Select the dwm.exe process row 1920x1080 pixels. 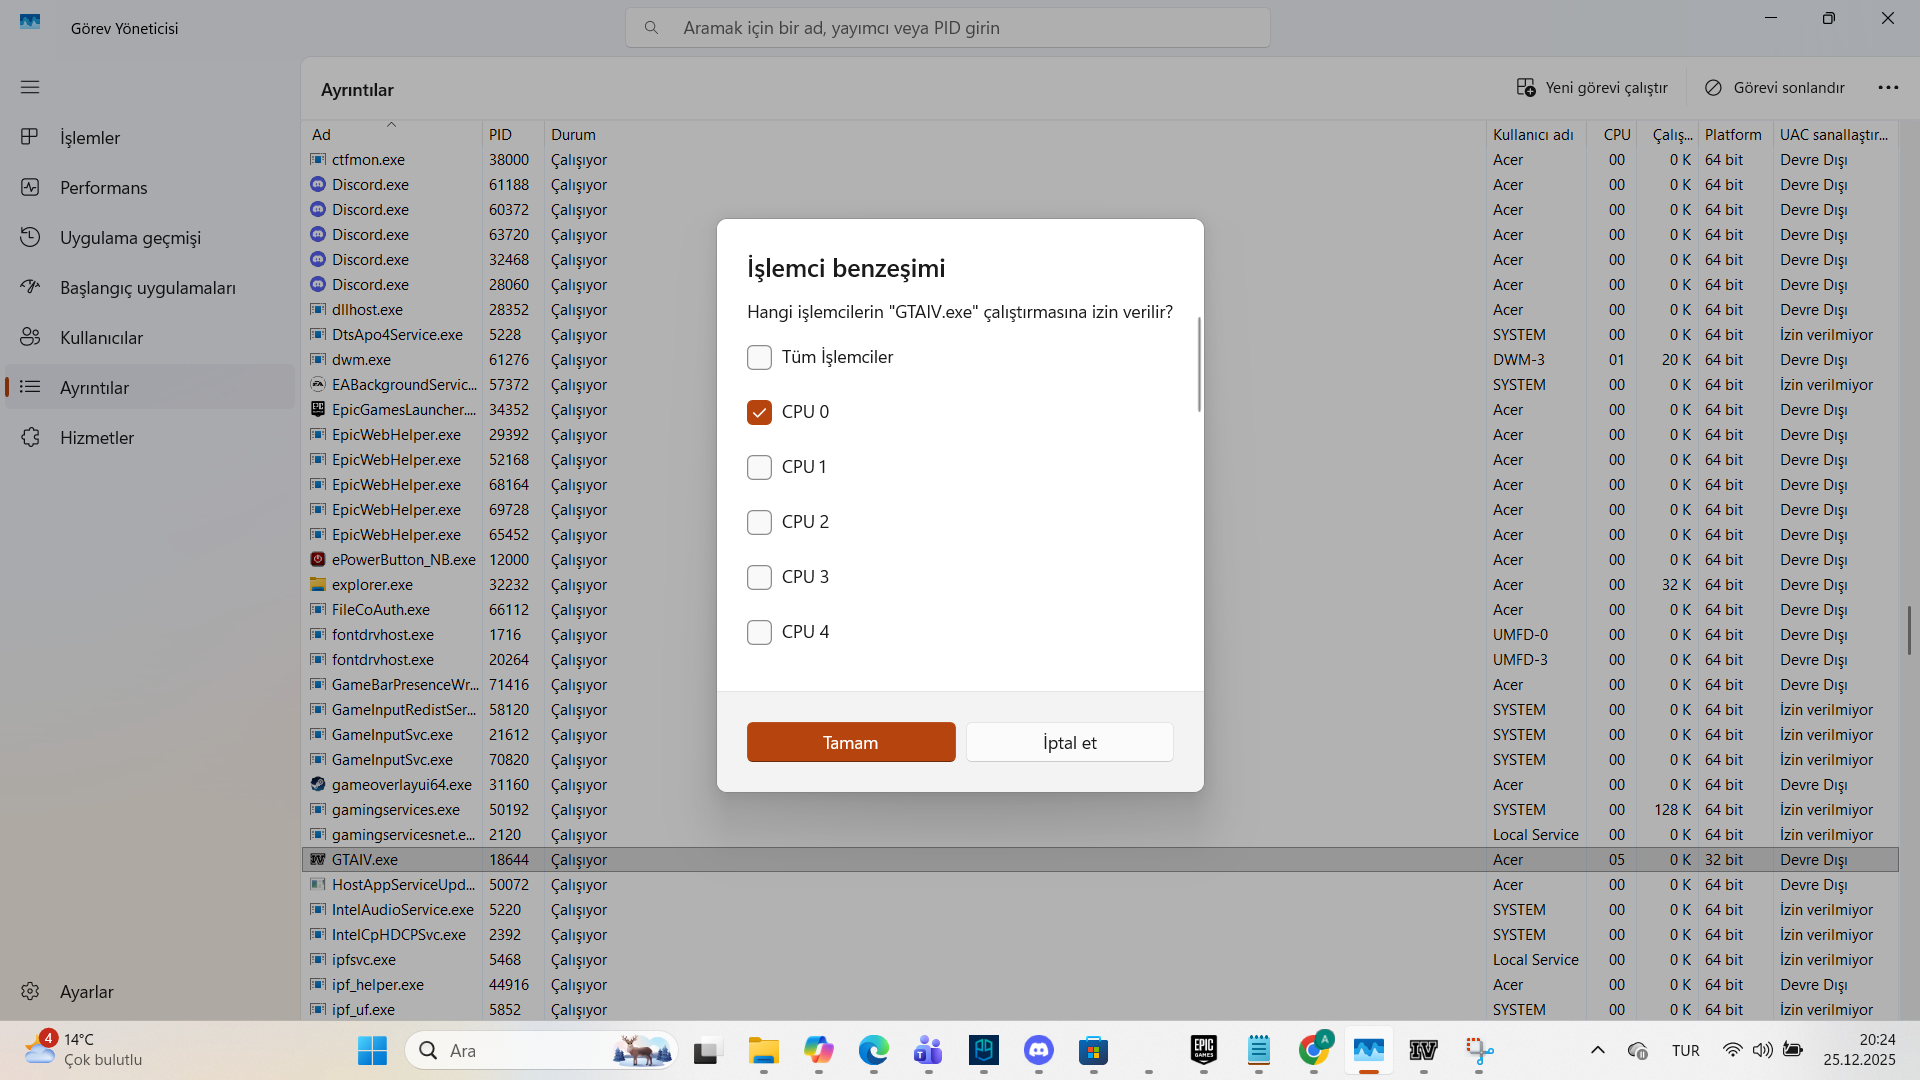[x=1100, y=359]
